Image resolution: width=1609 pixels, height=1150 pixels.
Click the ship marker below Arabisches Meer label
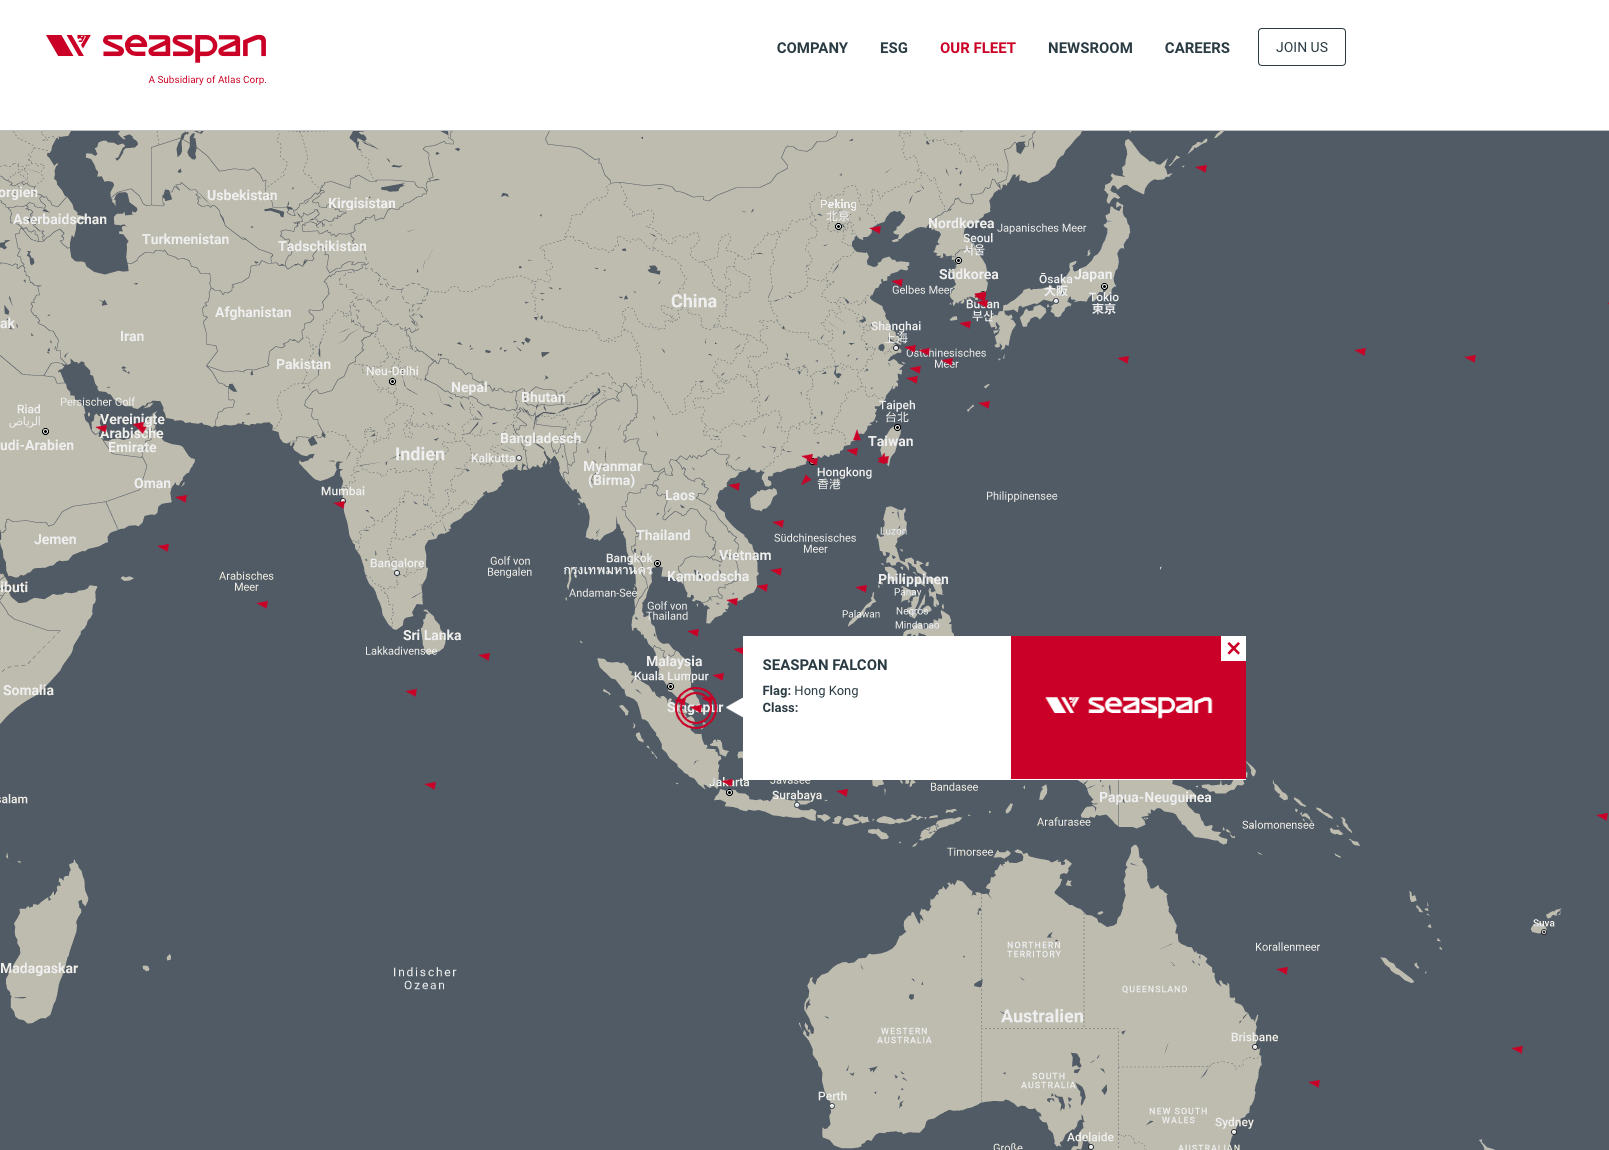coord(262,604)
